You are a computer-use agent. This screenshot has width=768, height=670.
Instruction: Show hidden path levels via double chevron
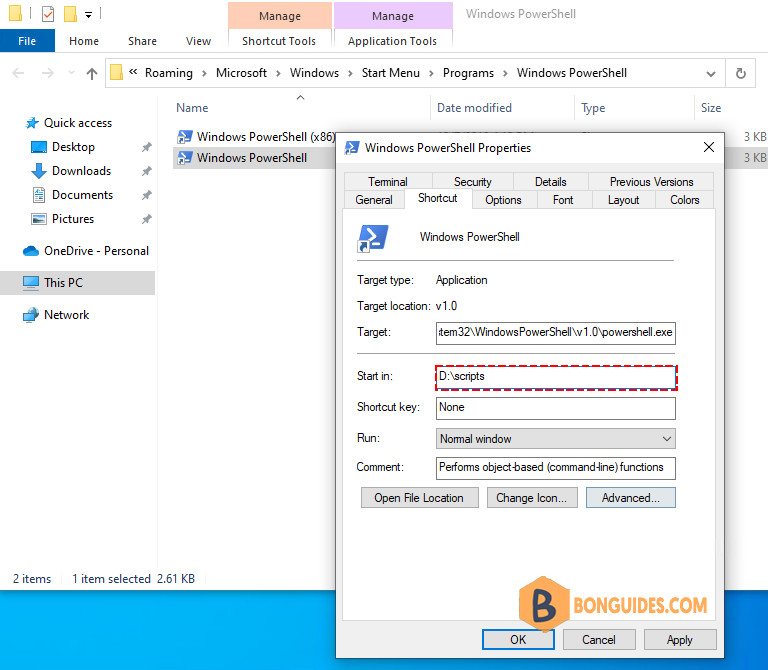coord(133,72)
